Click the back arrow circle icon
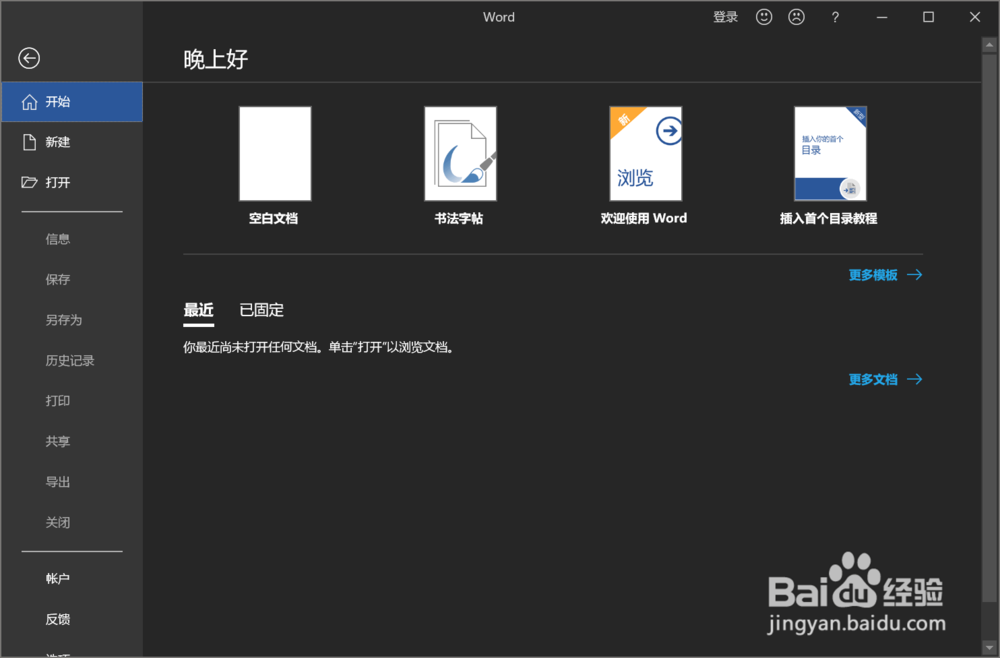This screenshot has width=1000, height=658. (29, 58)
